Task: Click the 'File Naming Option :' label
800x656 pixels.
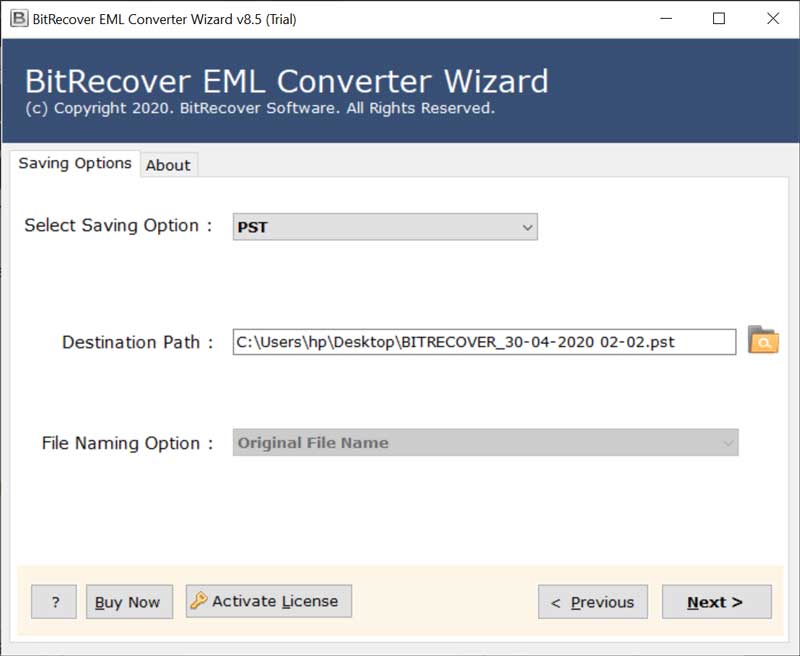Action: (x=127, y=443)
